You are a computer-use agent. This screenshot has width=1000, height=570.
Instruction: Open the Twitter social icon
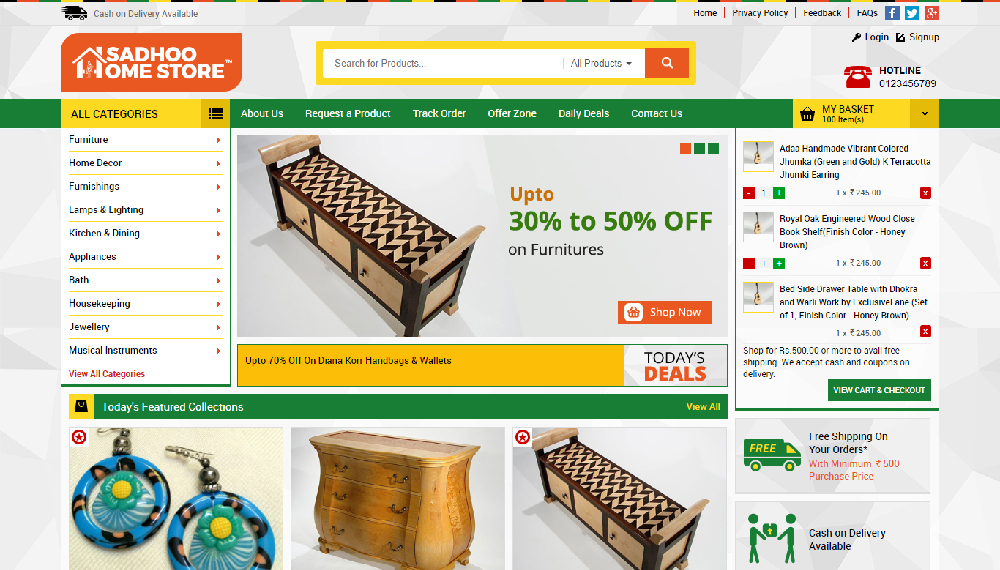[x=912, y=13]
